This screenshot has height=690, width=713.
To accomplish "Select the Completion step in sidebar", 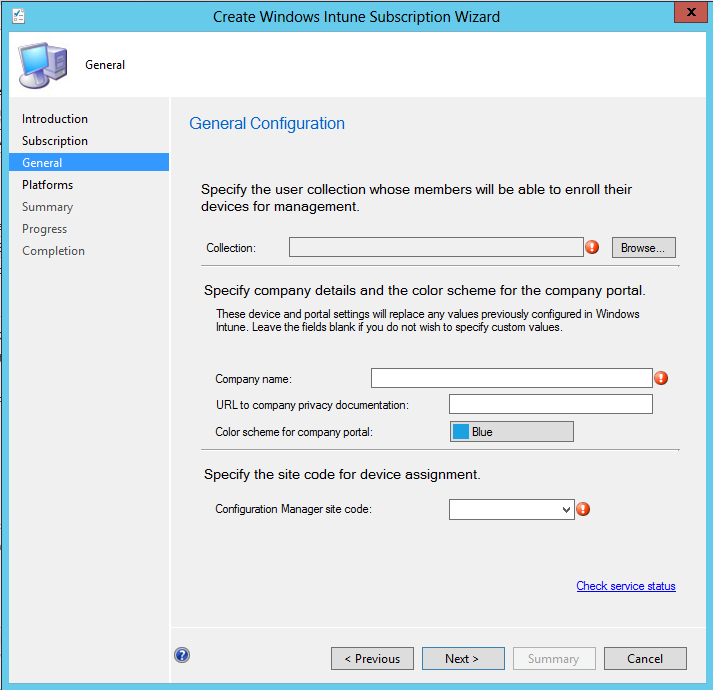I will tap(53, 251).
